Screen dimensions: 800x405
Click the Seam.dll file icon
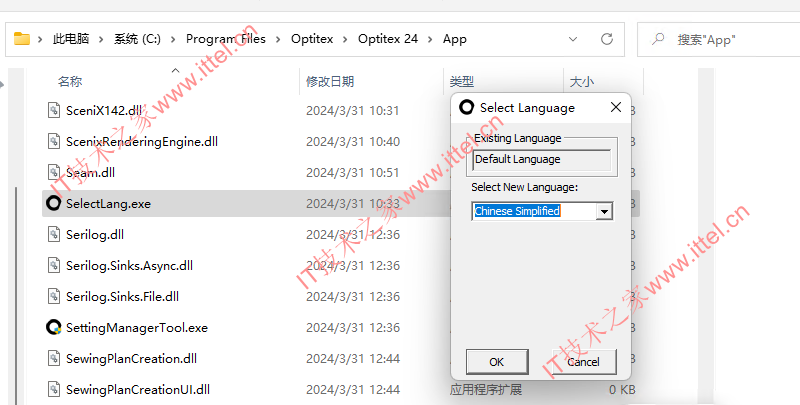click(54, 172)
